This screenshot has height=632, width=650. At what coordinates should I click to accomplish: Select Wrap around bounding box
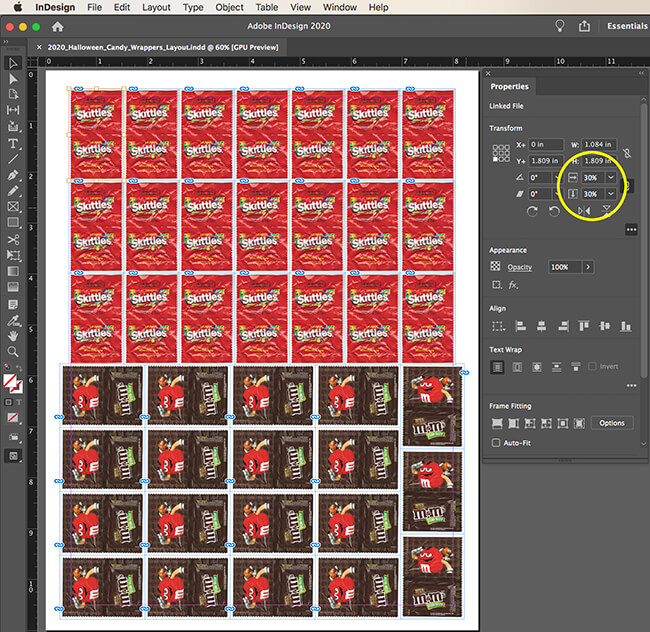coord(517,367)
